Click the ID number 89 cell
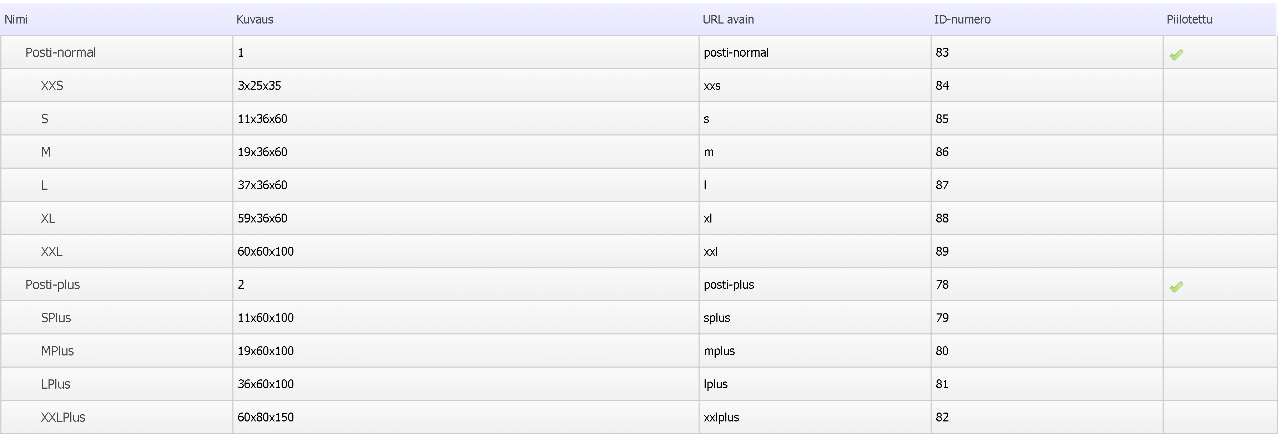1280x435 pixels. pos(942,251)
